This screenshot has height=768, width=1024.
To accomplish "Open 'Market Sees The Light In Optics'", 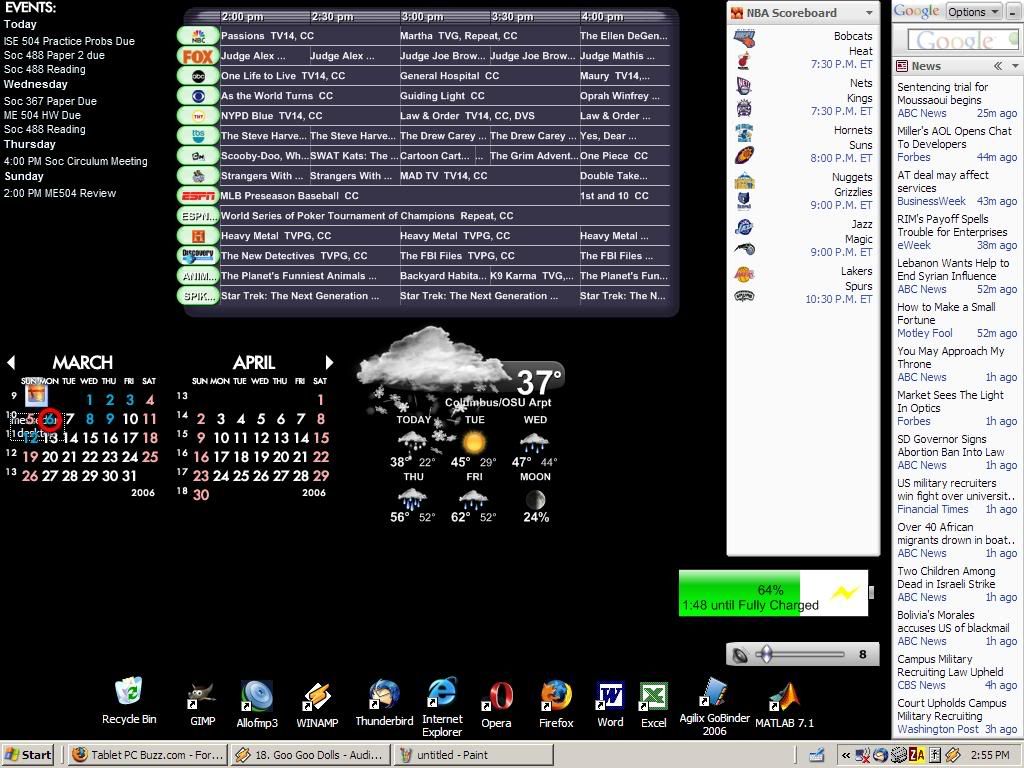I will [950, 402].
